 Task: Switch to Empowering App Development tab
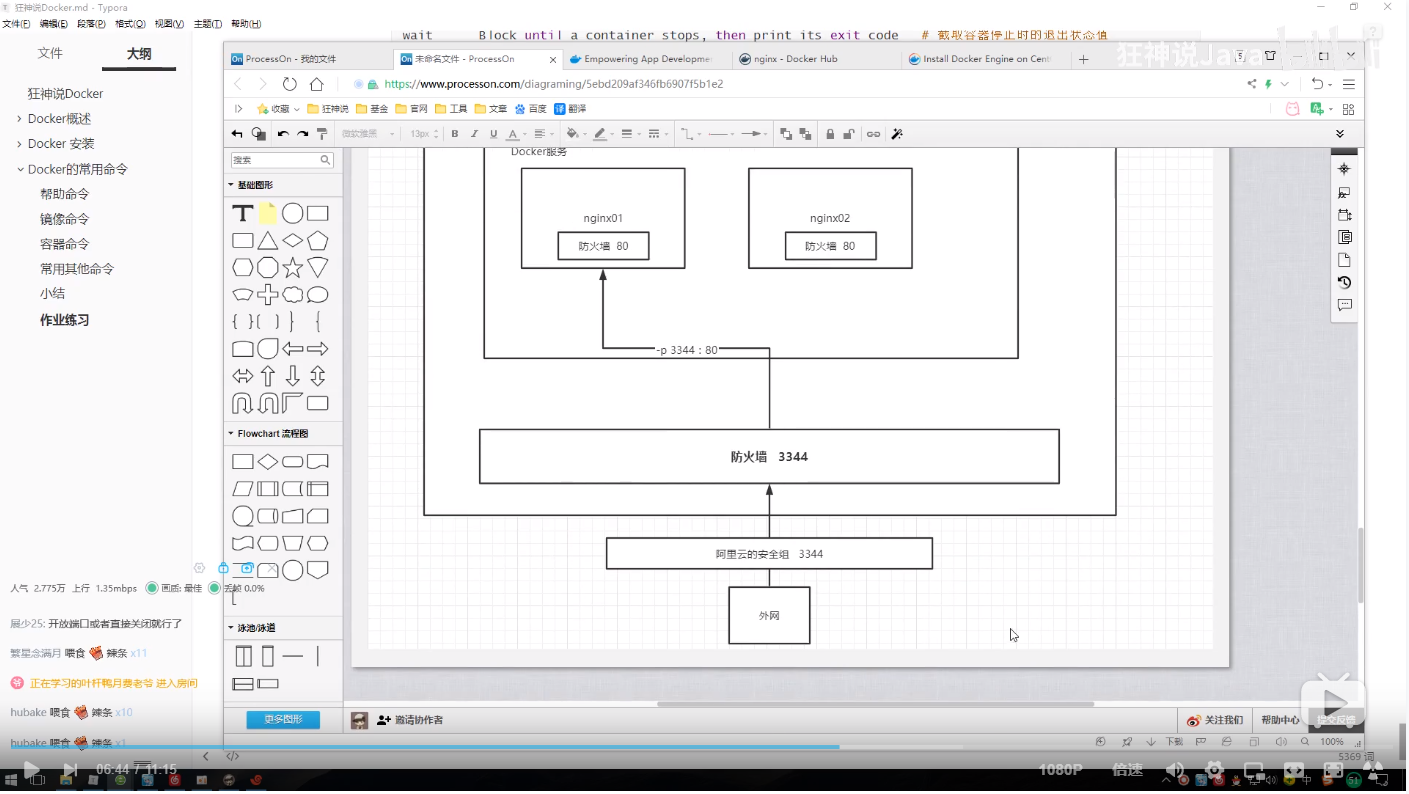[x=647, y=59]
